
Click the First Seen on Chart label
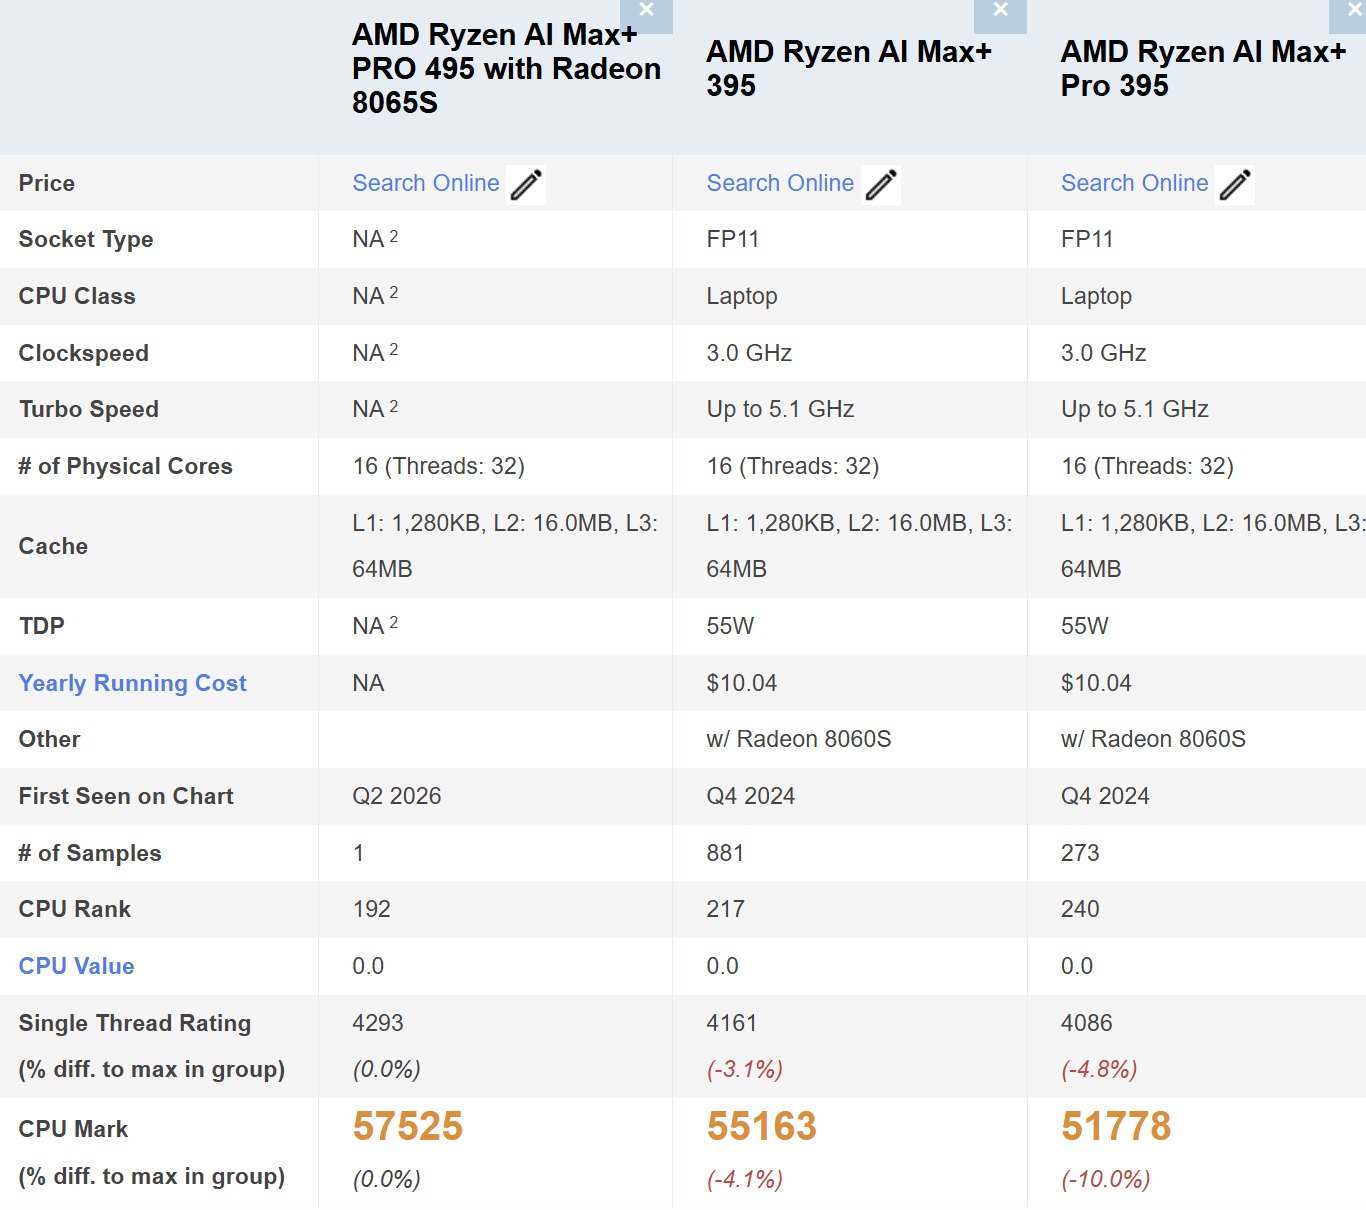pyautogui.click(x=126, y=796)
